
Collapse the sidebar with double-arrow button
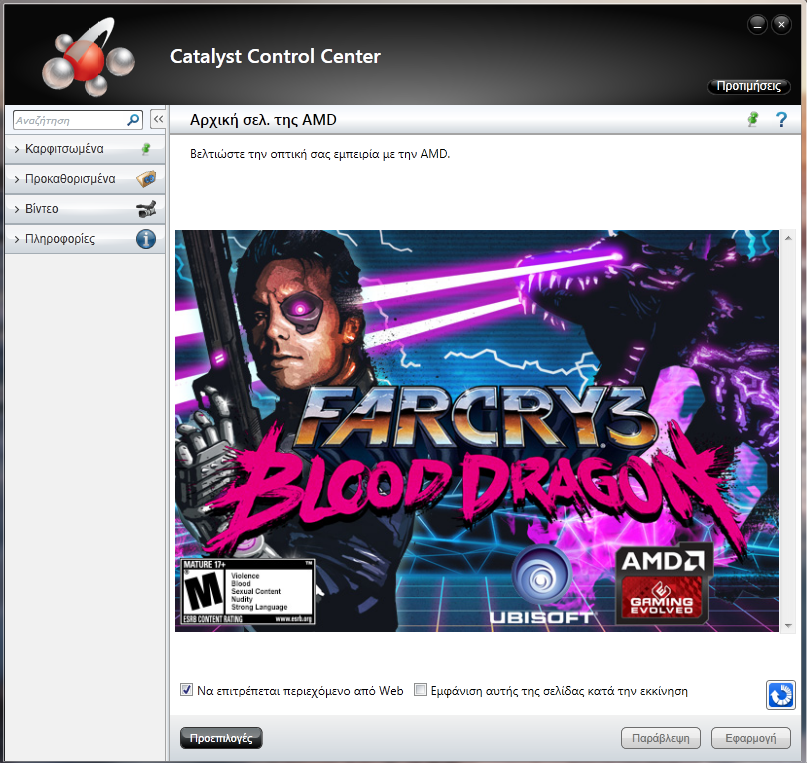(x=158, y=119)
